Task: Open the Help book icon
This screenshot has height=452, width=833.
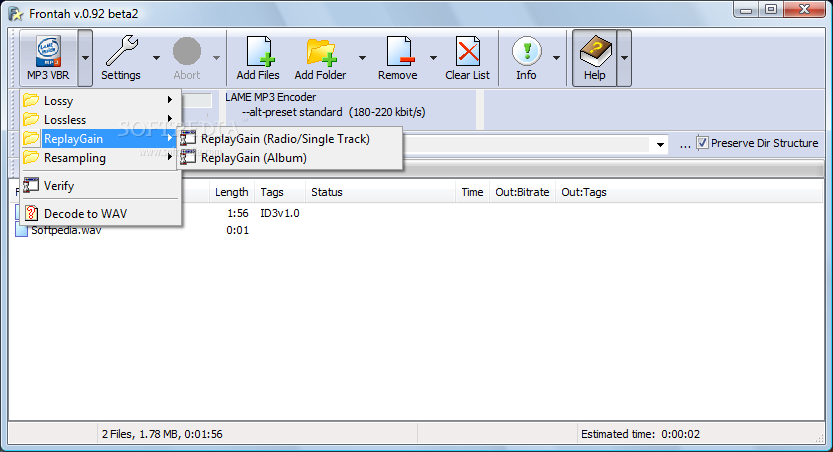Action: click(x=596, y=52)
